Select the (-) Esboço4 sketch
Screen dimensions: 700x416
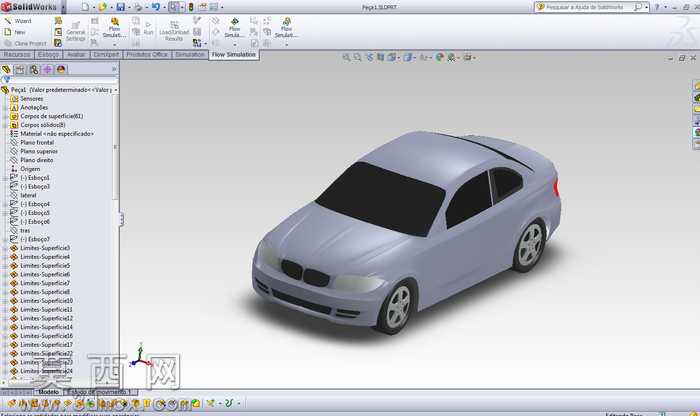tap(30, 204)
